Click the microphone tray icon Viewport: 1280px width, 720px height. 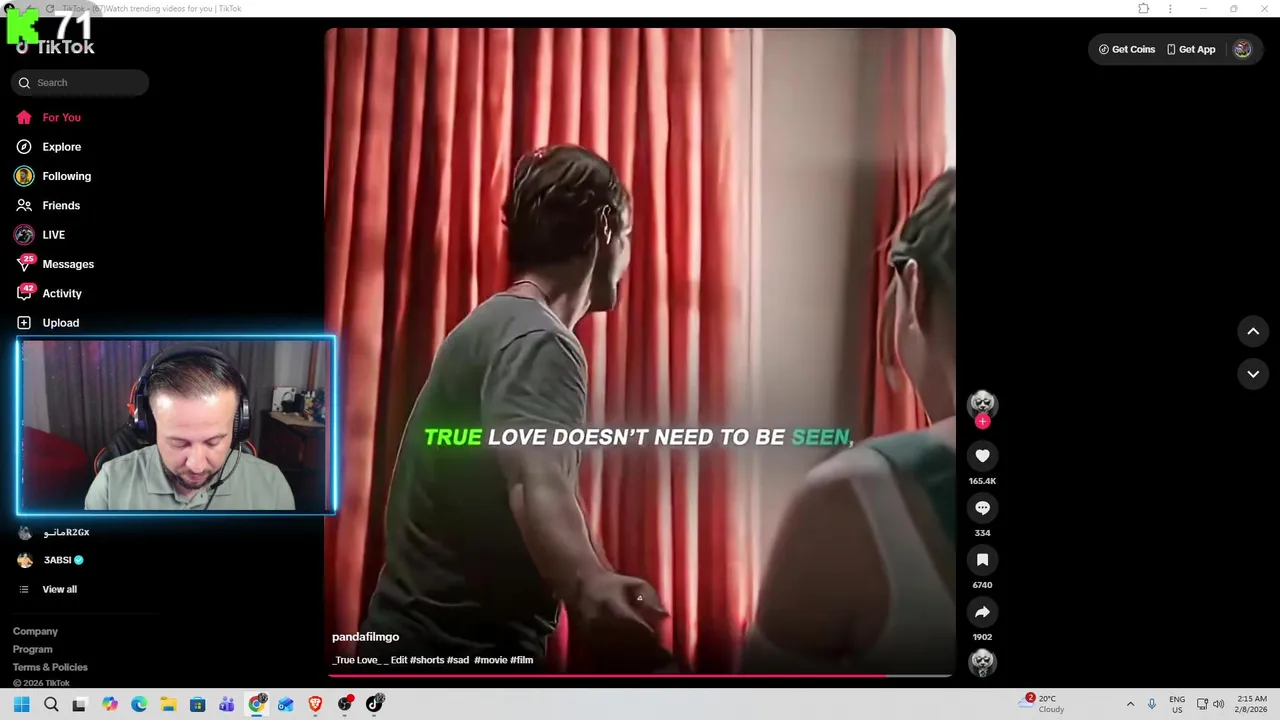(1152, 704)
